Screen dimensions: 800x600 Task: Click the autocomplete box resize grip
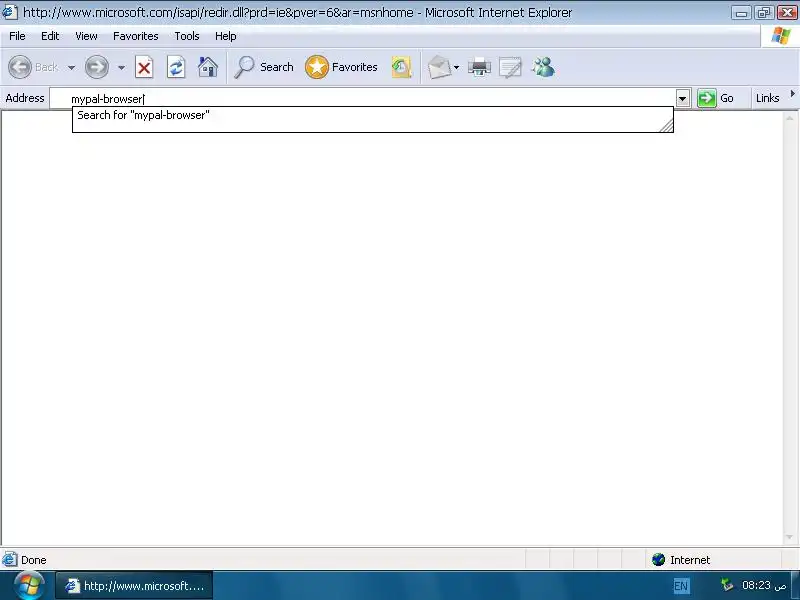point(666,125)
